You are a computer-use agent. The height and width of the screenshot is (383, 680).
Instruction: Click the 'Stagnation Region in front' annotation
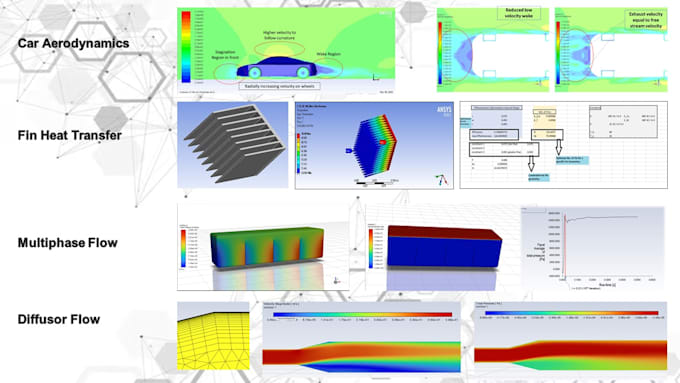coord(225,55)
